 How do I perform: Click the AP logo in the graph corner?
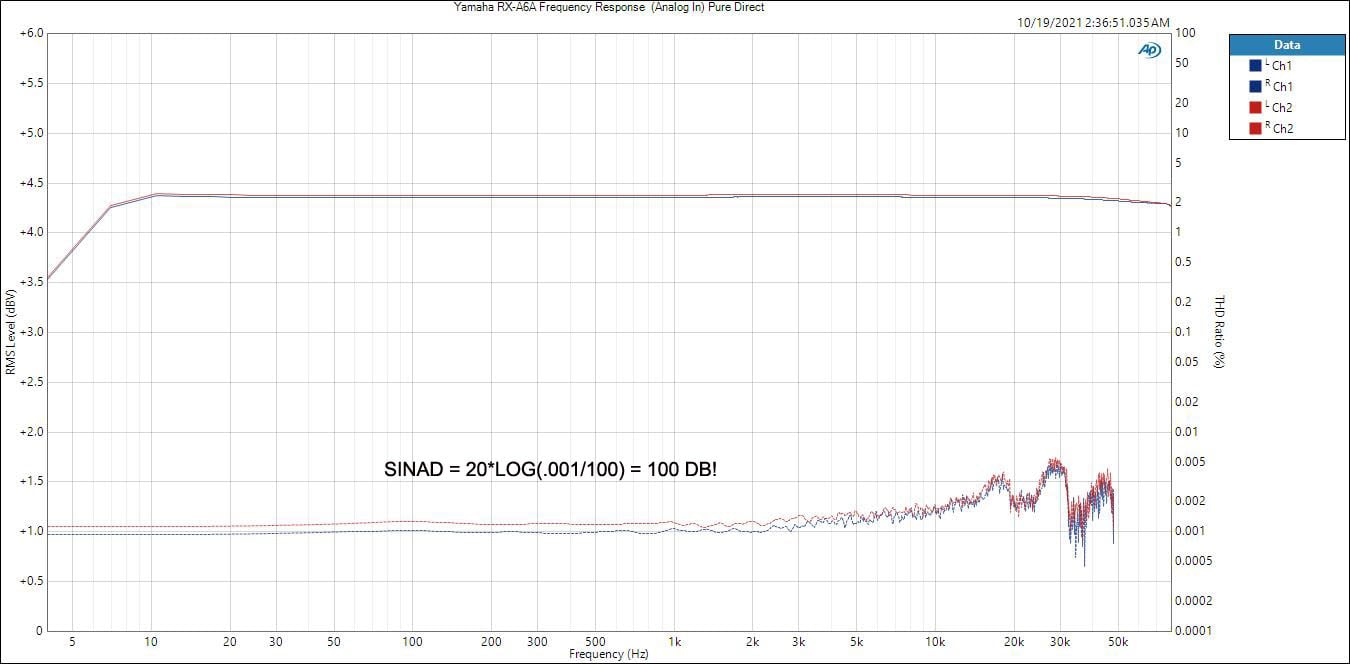[x=1148, y=50]
